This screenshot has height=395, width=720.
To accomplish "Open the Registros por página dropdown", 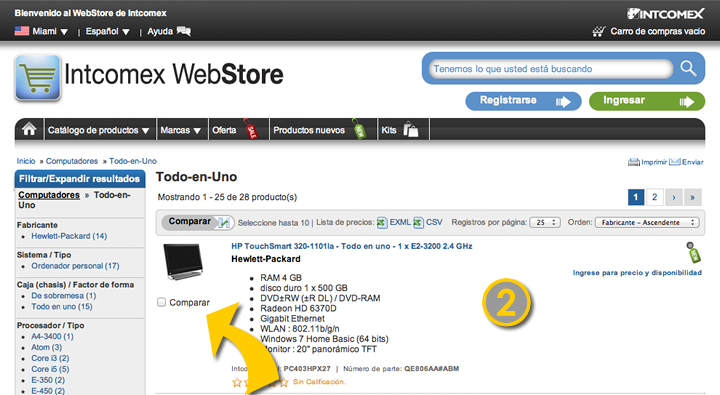I will tap(545, 222).
